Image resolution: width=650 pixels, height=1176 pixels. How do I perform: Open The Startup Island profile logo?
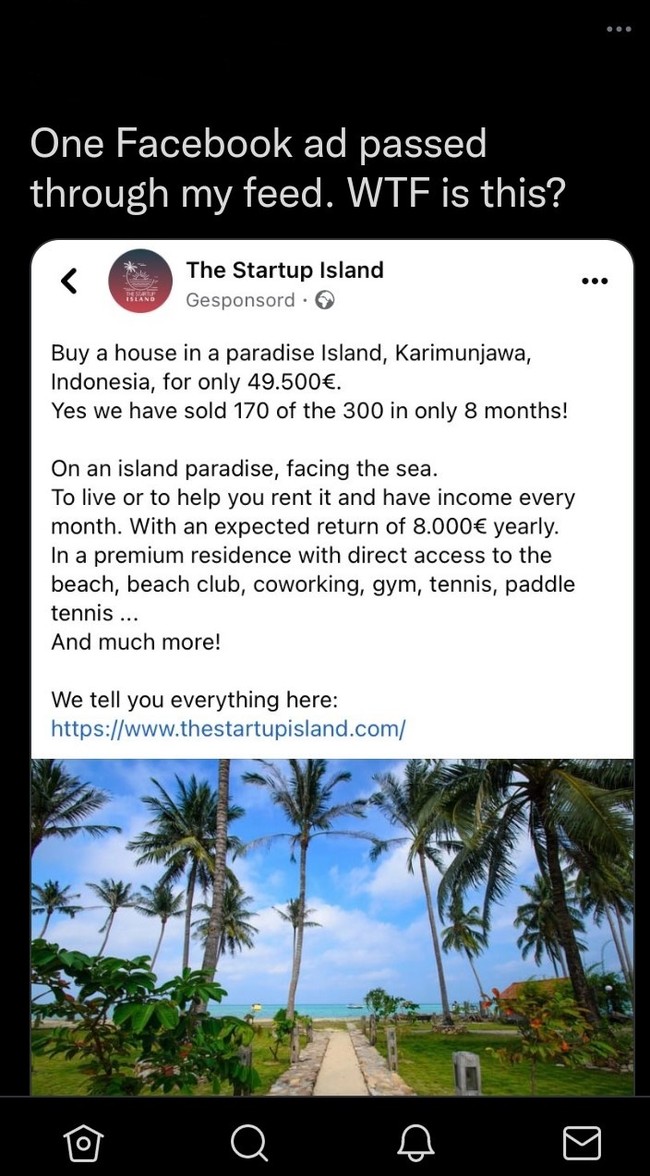tap(140, 281)
